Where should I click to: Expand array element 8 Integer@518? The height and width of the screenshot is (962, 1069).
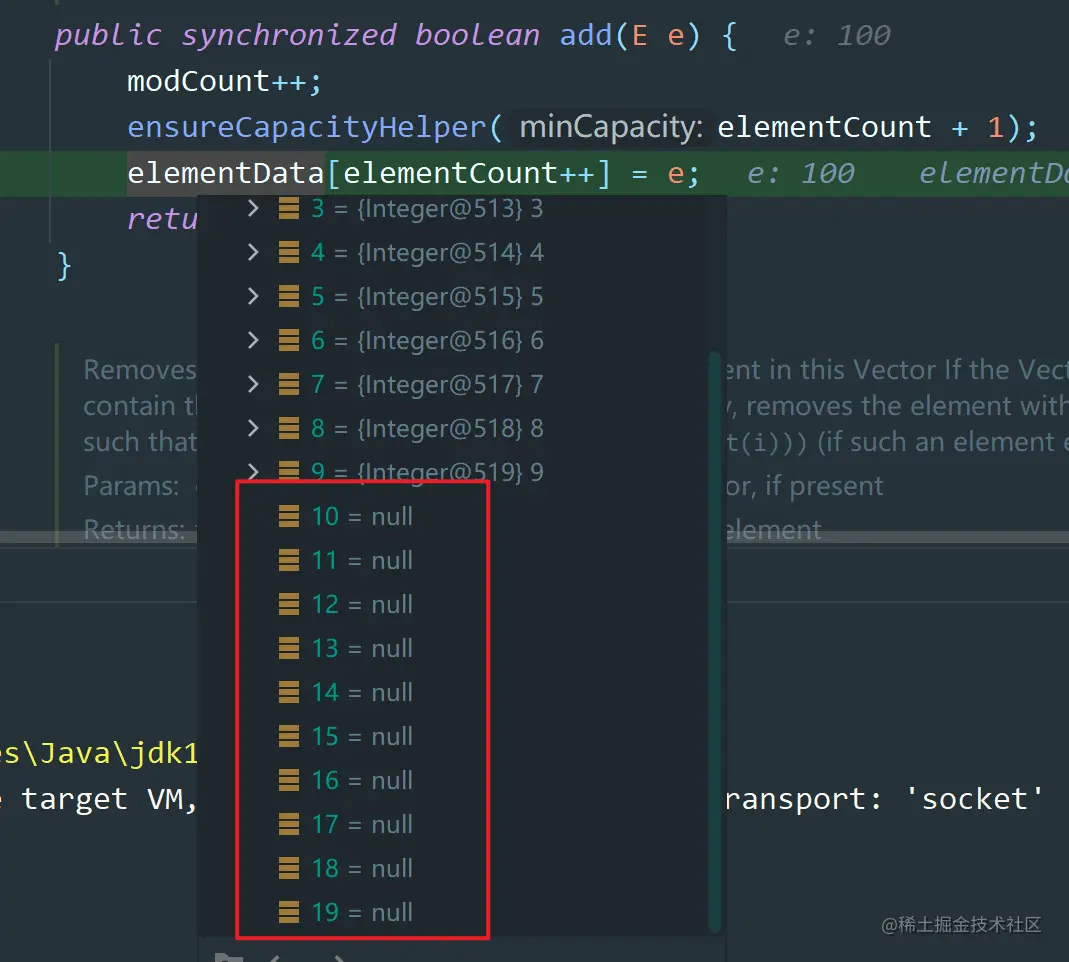(253, 428)
